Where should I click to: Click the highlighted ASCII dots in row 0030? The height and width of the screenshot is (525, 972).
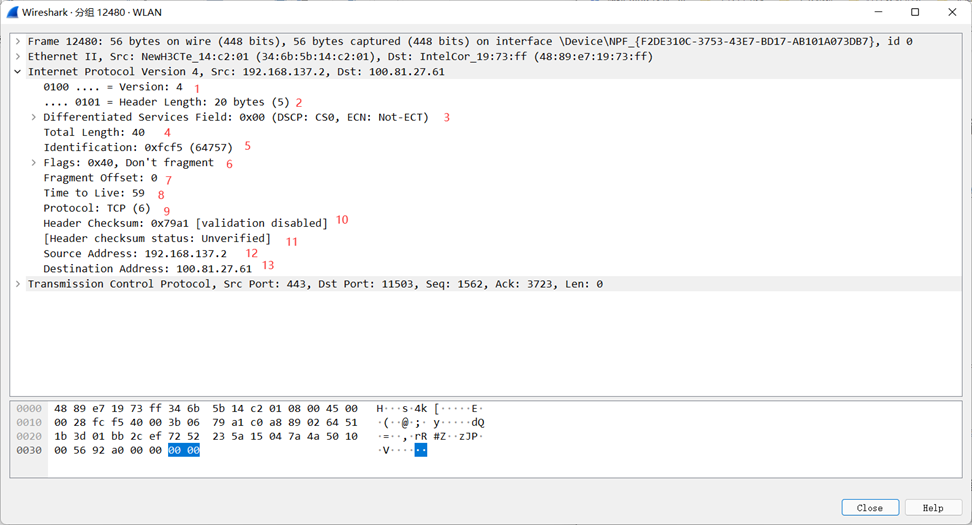click(x=421, y=451)
